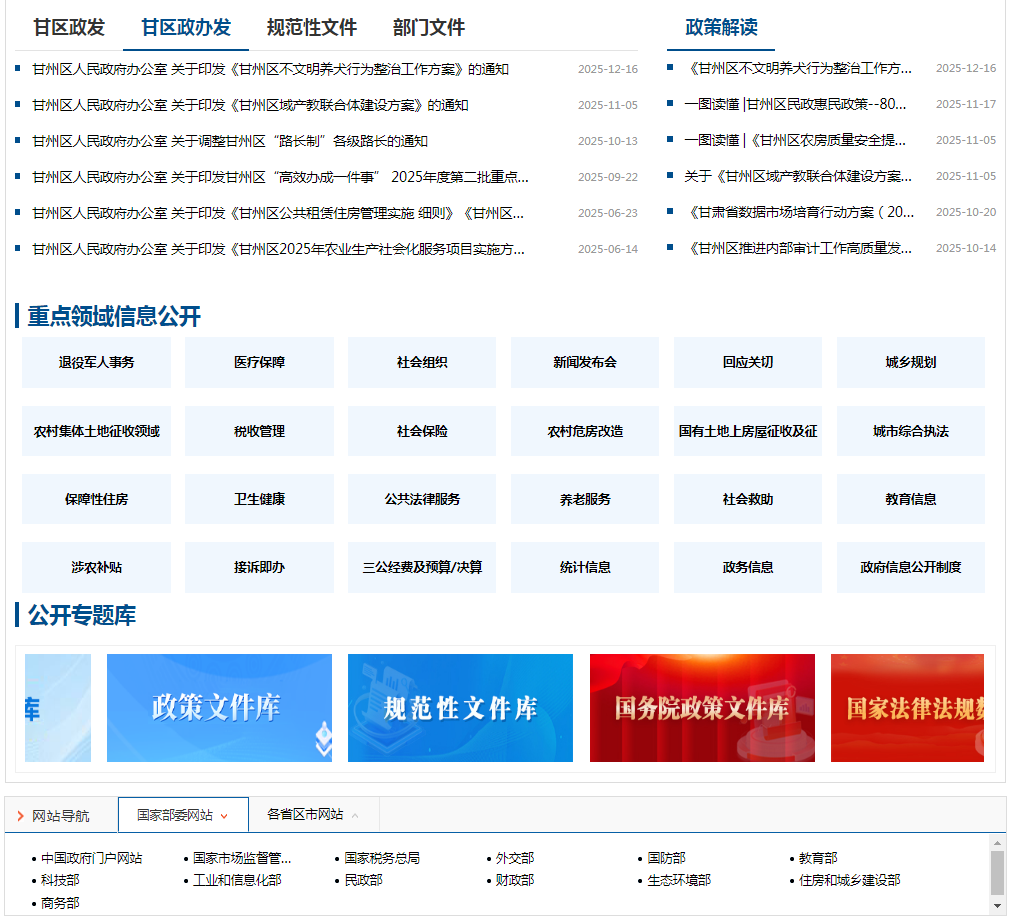The height and width of the screenshot is (916, 1009).
Task: Open the 国务院政策文件库 red banner
Action: (702, 708)
